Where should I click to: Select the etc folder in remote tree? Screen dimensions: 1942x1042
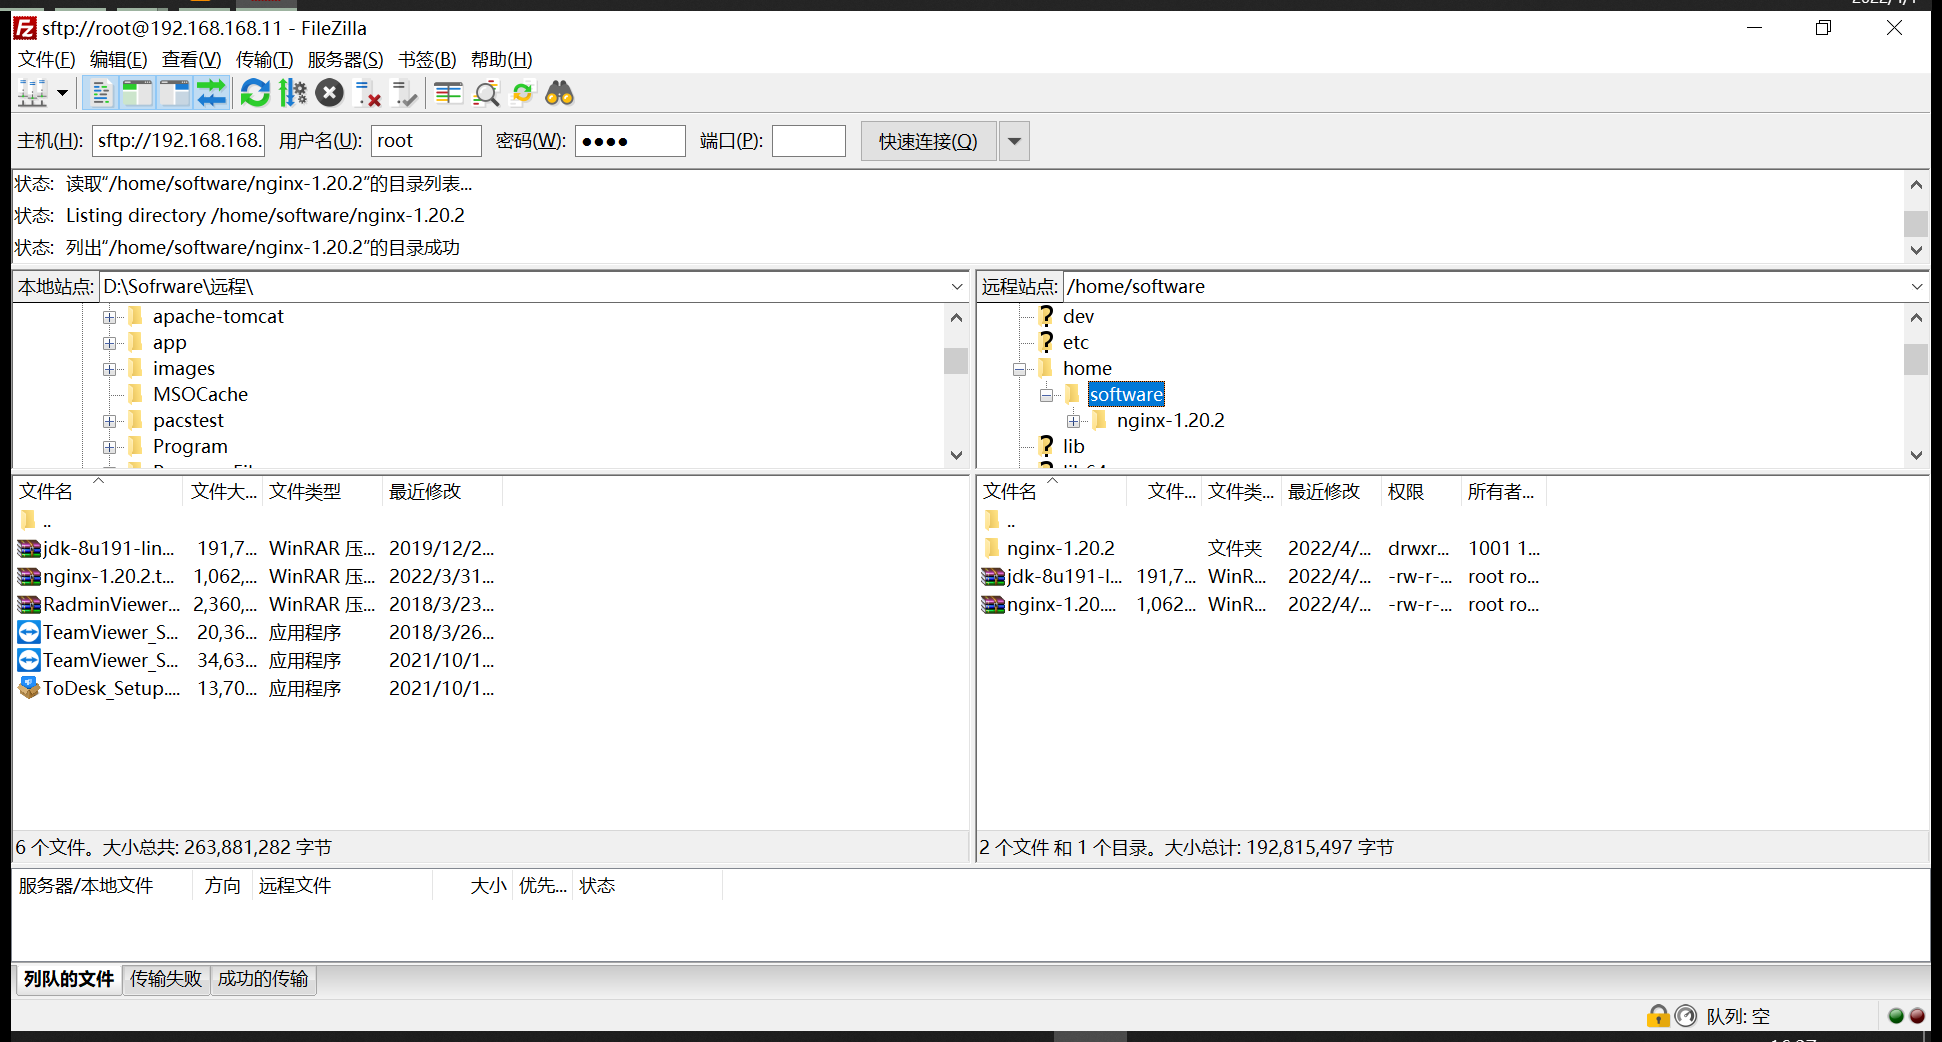click(x=1075, y=343)
